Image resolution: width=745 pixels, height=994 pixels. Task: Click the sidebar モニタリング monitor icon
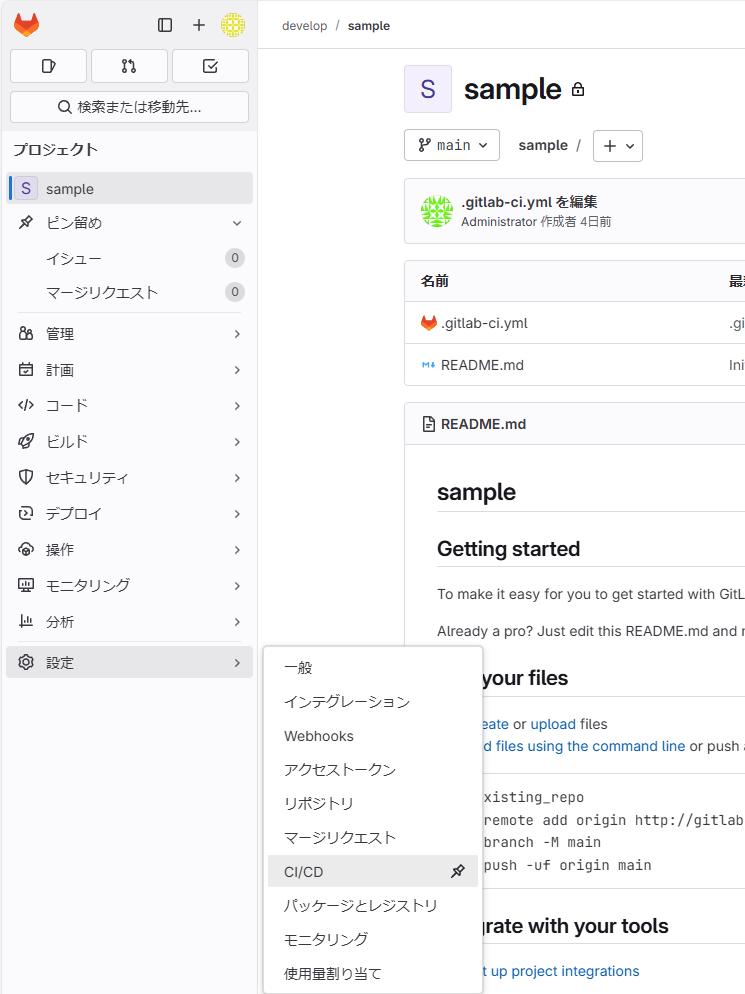coord(26,585)
